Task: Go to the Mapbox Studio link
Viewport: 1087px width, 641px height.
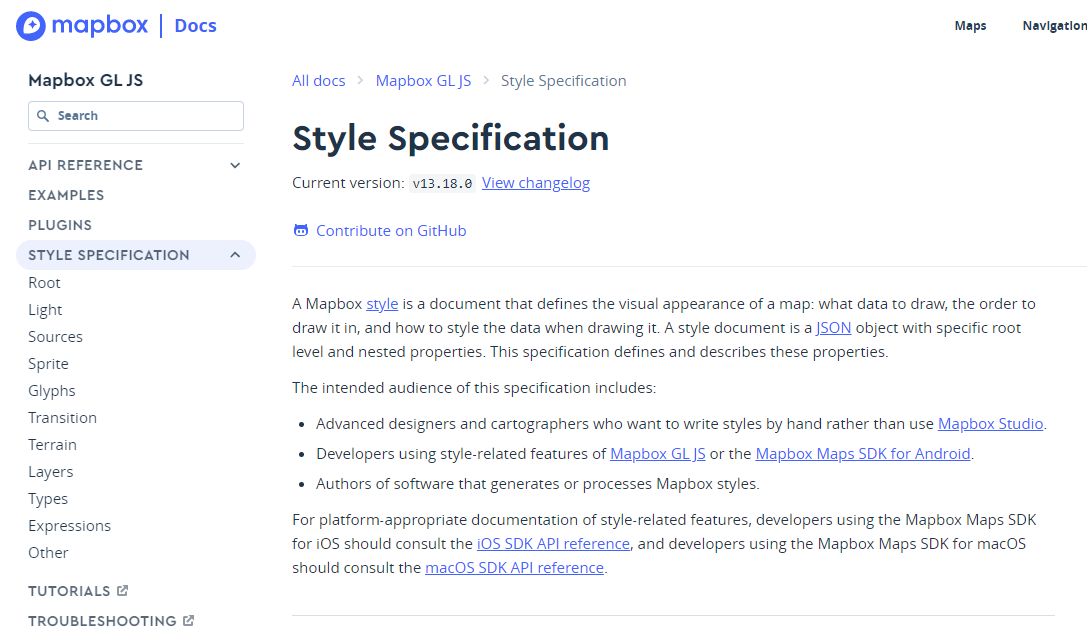Action: [x=990, y=423]
